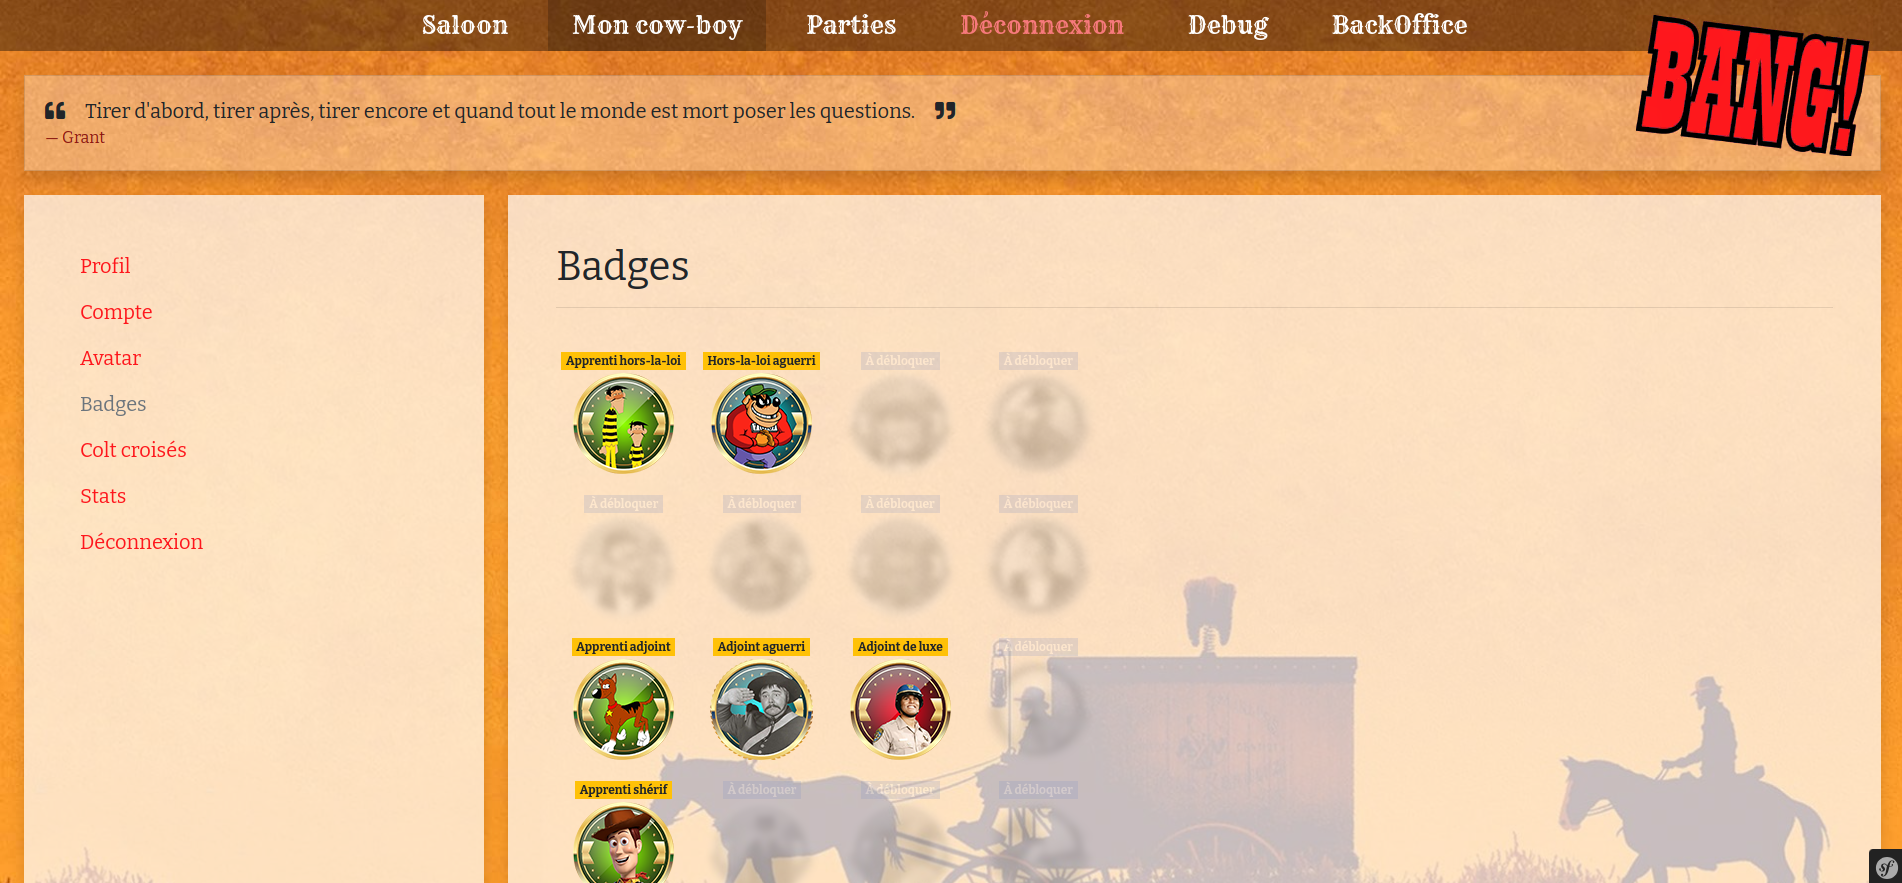
Task: Select the Hors-la-loi aguerri badge
Action: click(761, 424)
